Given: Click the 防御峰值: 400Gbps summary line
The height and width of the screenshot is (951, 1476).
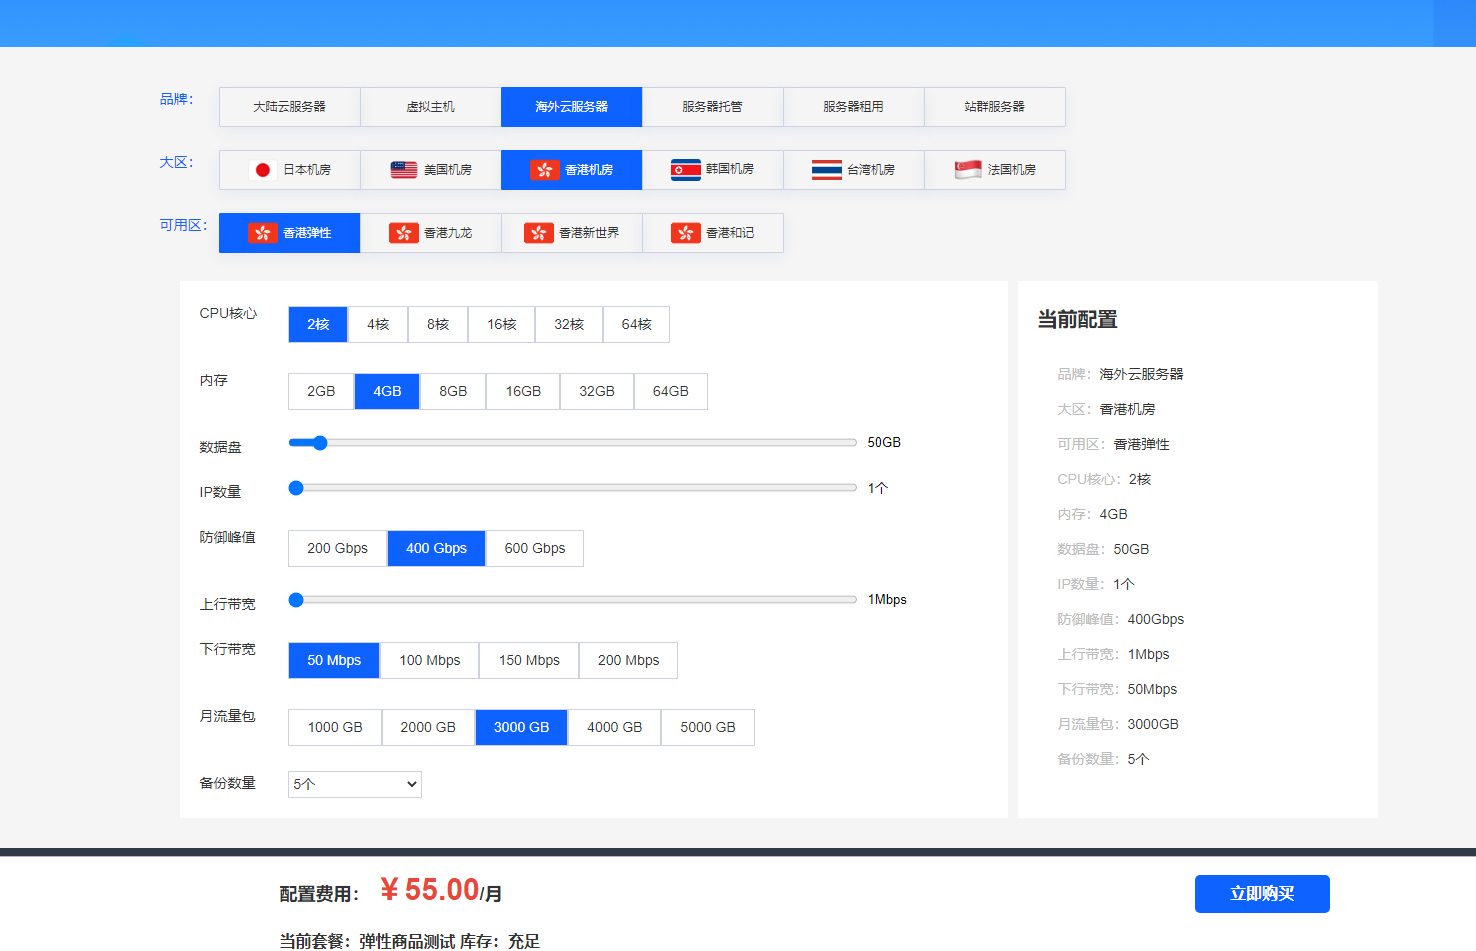Looking at the screenshot, I should pos(1121,620).
